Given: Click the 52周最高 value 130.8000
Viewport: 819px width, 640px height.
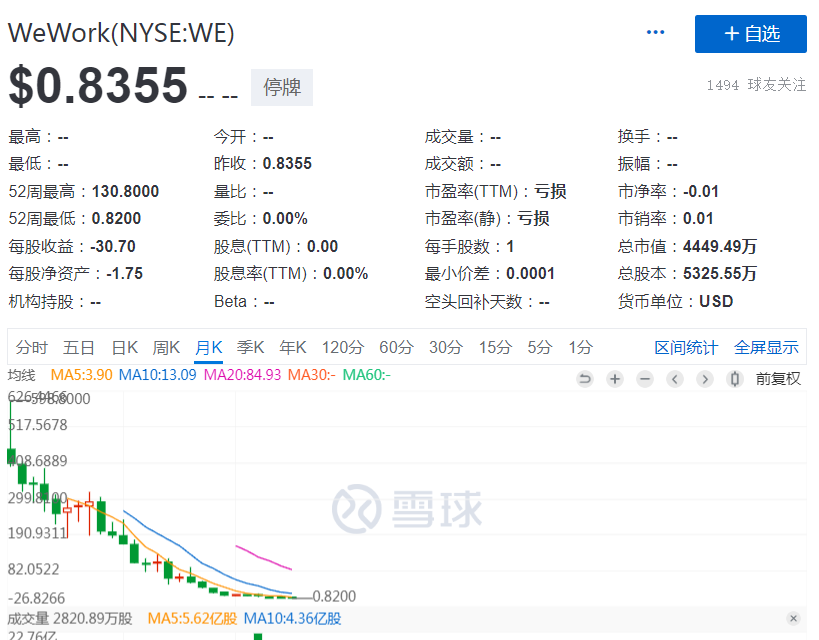Looking at the screenshot, I should click(x=125, y=192).
